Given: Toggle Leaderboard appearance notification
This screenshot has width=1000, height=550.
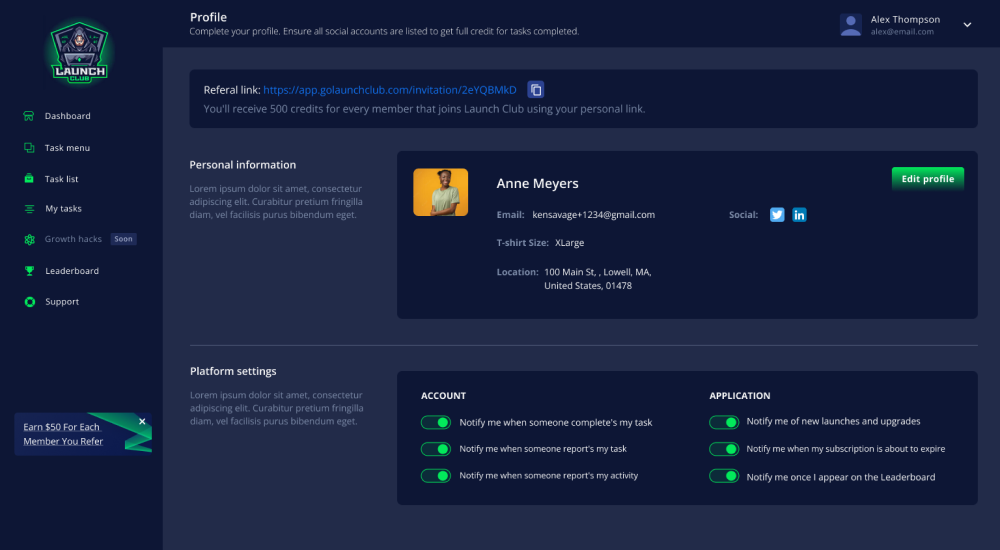Looking at the screenshot, I should [x=724, y=476].
